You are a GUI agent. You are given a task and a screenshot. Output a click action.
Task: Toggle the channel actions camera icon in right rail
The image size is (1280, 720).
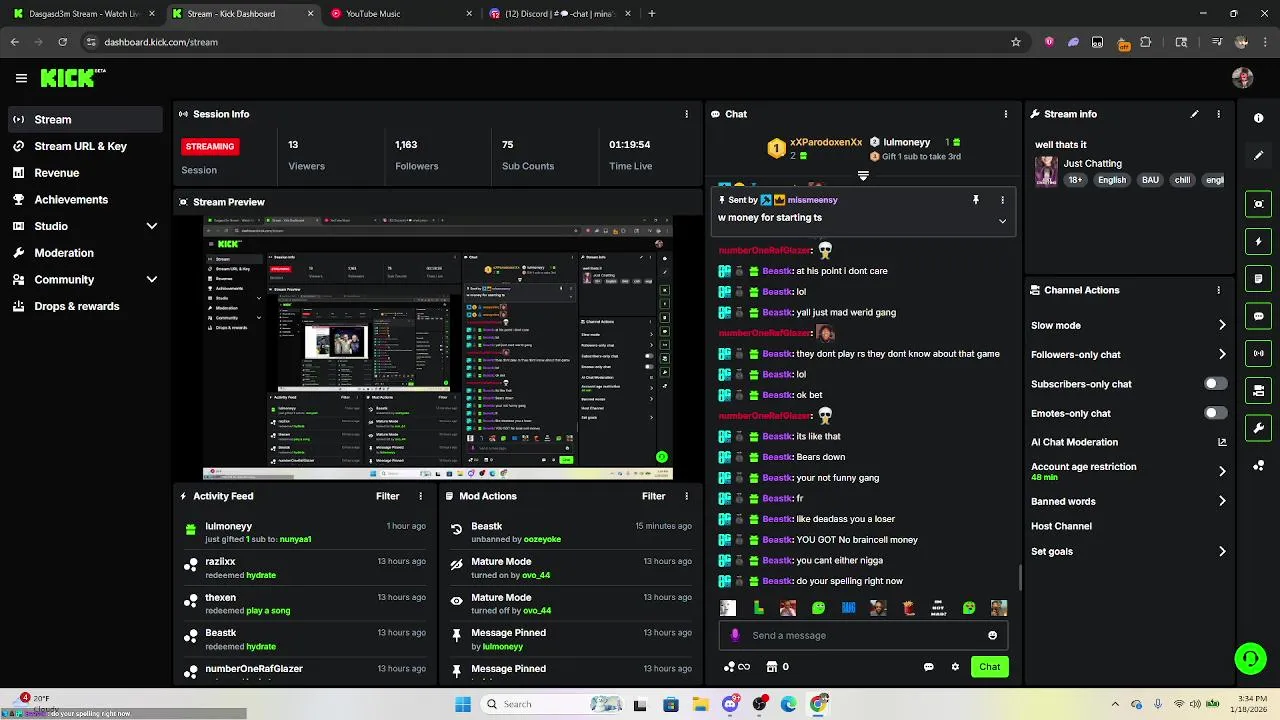pyautogui.click(x=1258, y=390)
